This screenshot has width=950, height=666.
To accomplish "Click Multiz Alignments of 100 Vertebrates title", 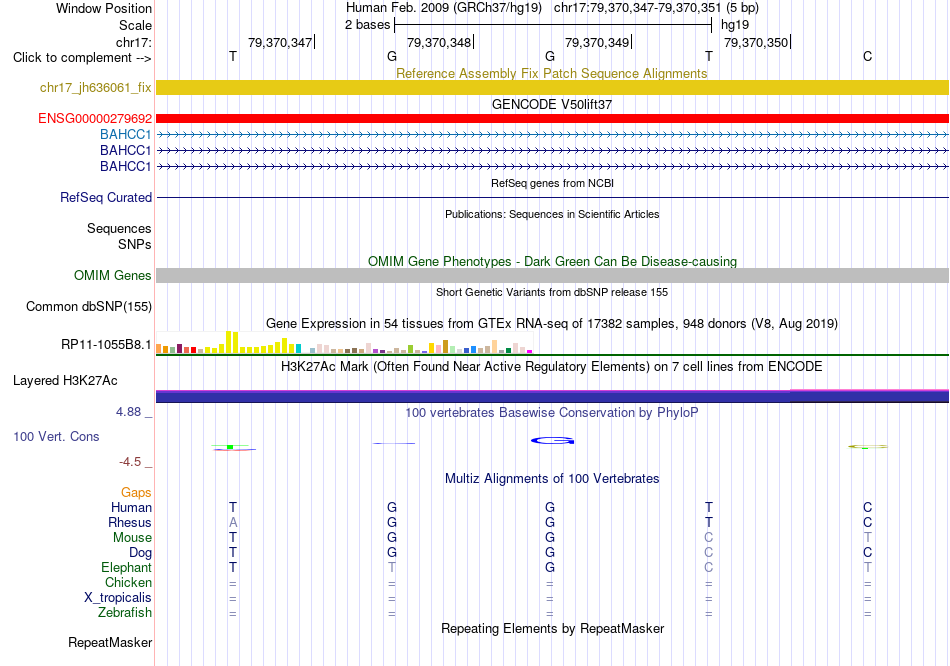I will [x=552, y=479].
